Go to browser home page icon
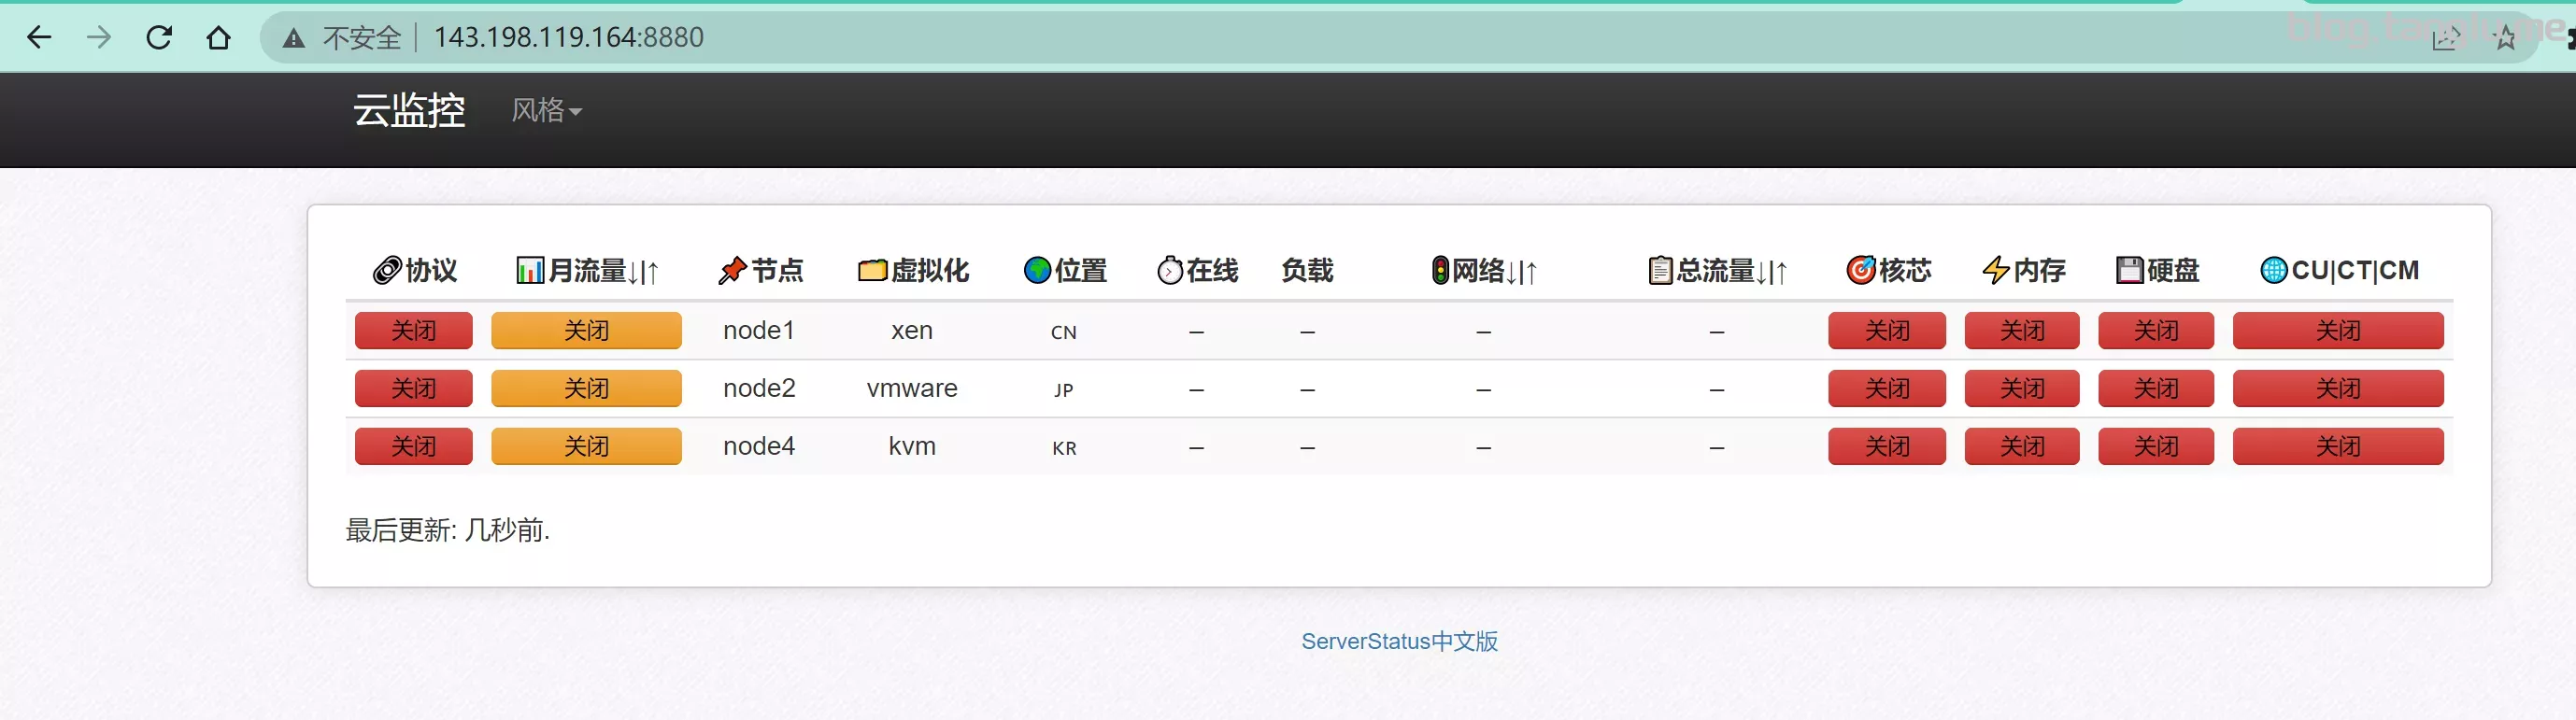The width and height of the screenshot is (2576, 720). click(x=218, y=38)
